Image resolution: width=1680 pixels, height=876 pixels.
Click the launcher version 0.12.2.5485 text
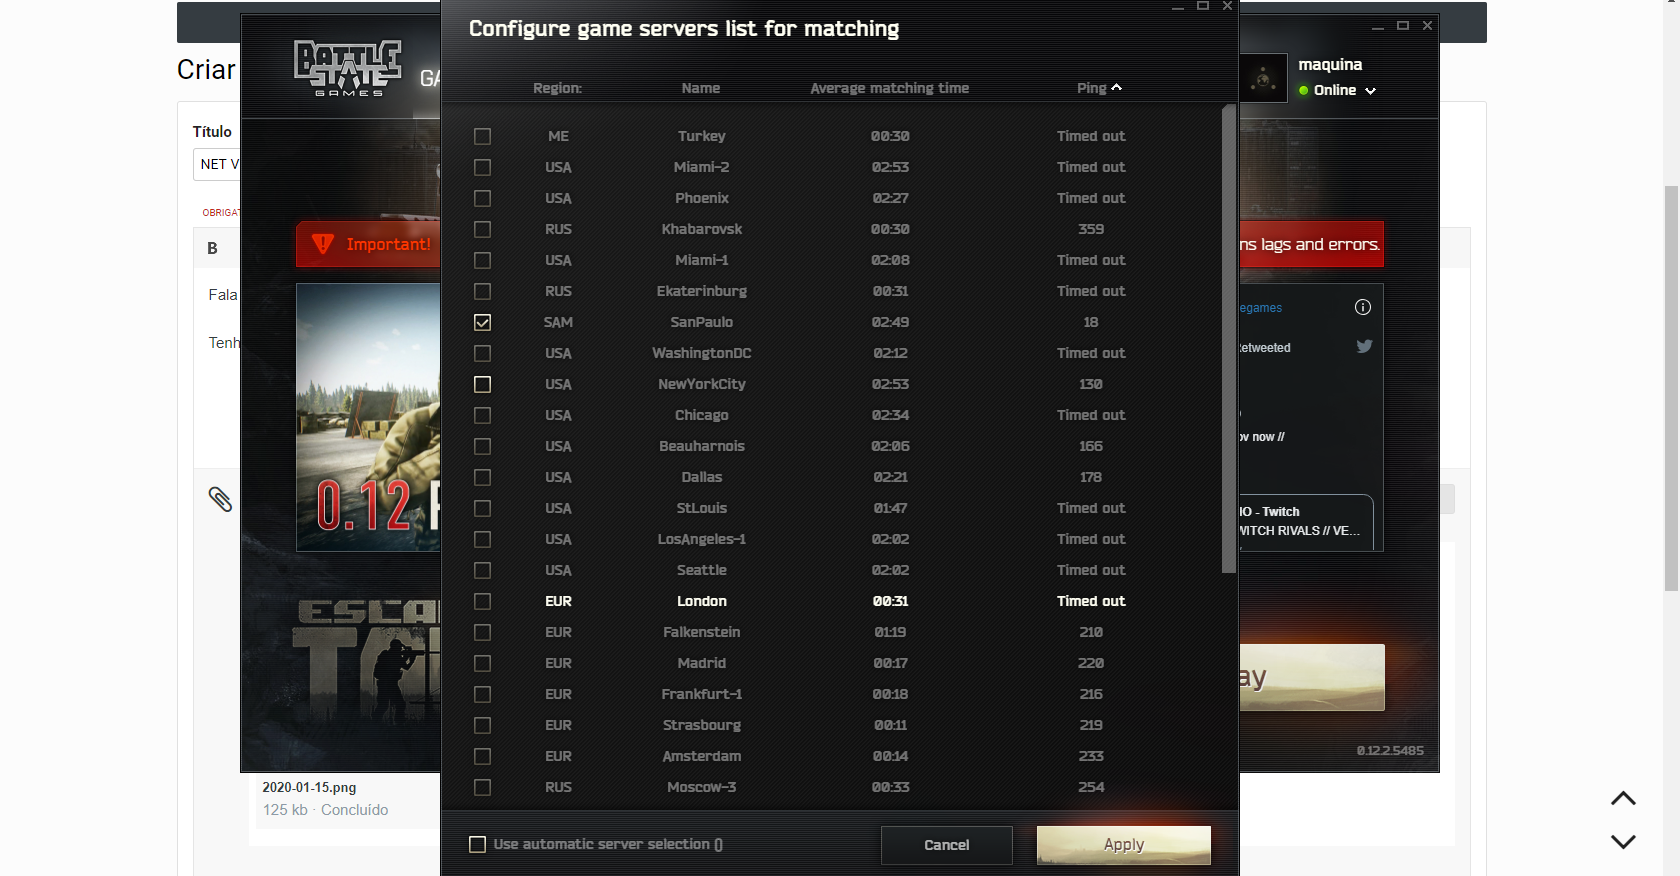click(1390, 750)
